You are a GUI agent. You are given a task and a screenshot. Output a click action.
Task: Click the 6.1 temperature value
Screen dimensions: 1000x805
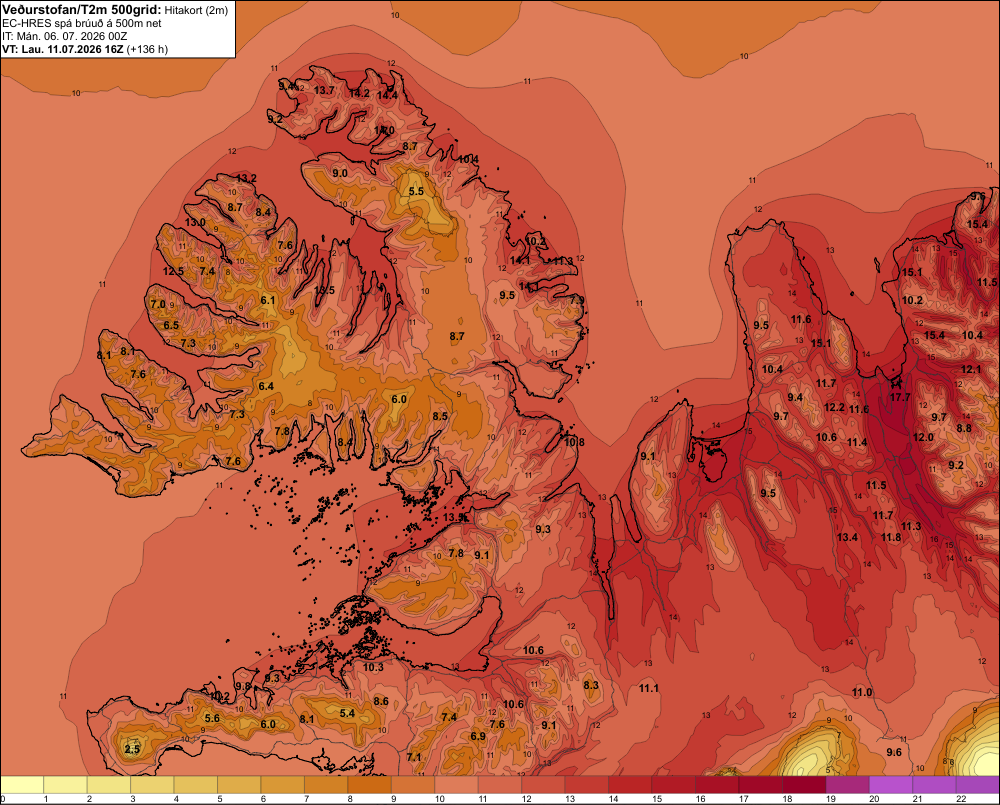(268, 300)
